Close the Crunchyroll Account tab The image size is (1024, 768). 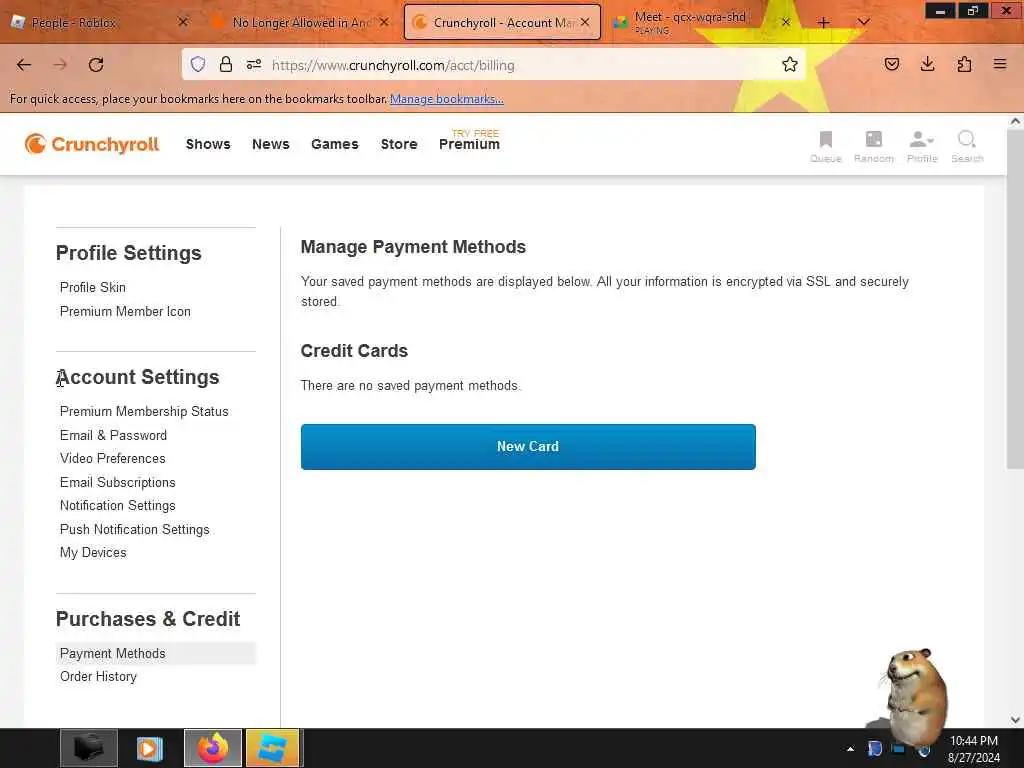[585, 22]
